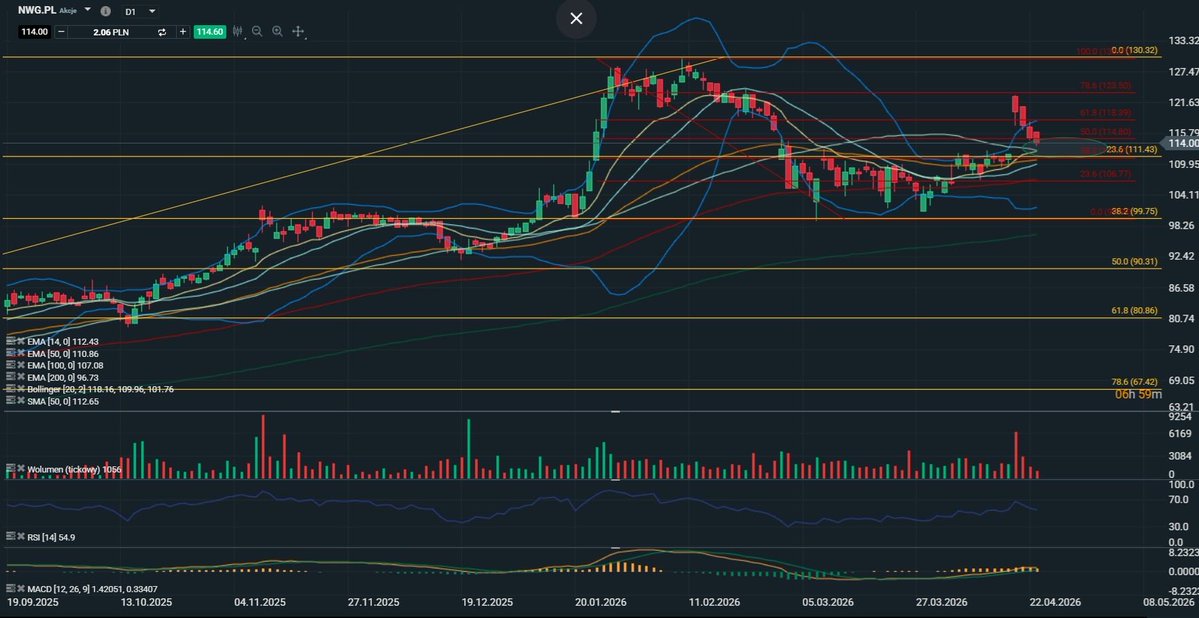Click the 04.11.2025 date on time axis

(260, 603)
